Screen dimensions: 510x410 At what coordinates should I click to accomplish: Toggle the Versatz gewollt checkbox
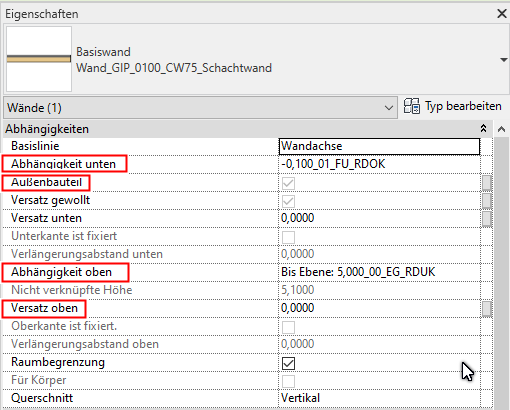tap(288, 201)
